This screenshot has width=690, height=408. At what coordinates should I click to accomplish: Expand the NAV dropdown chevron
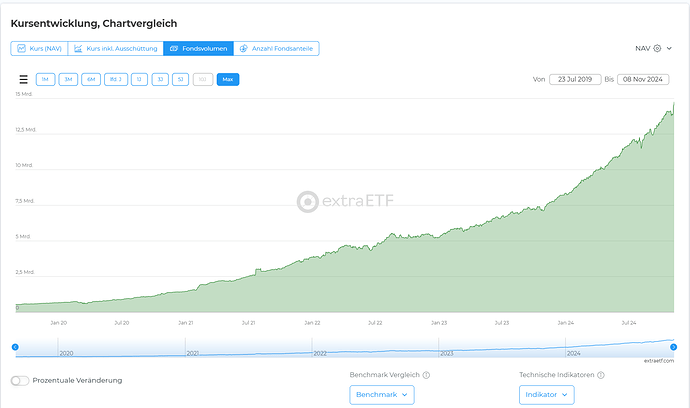pyautogui.click(x=671, y=48)
